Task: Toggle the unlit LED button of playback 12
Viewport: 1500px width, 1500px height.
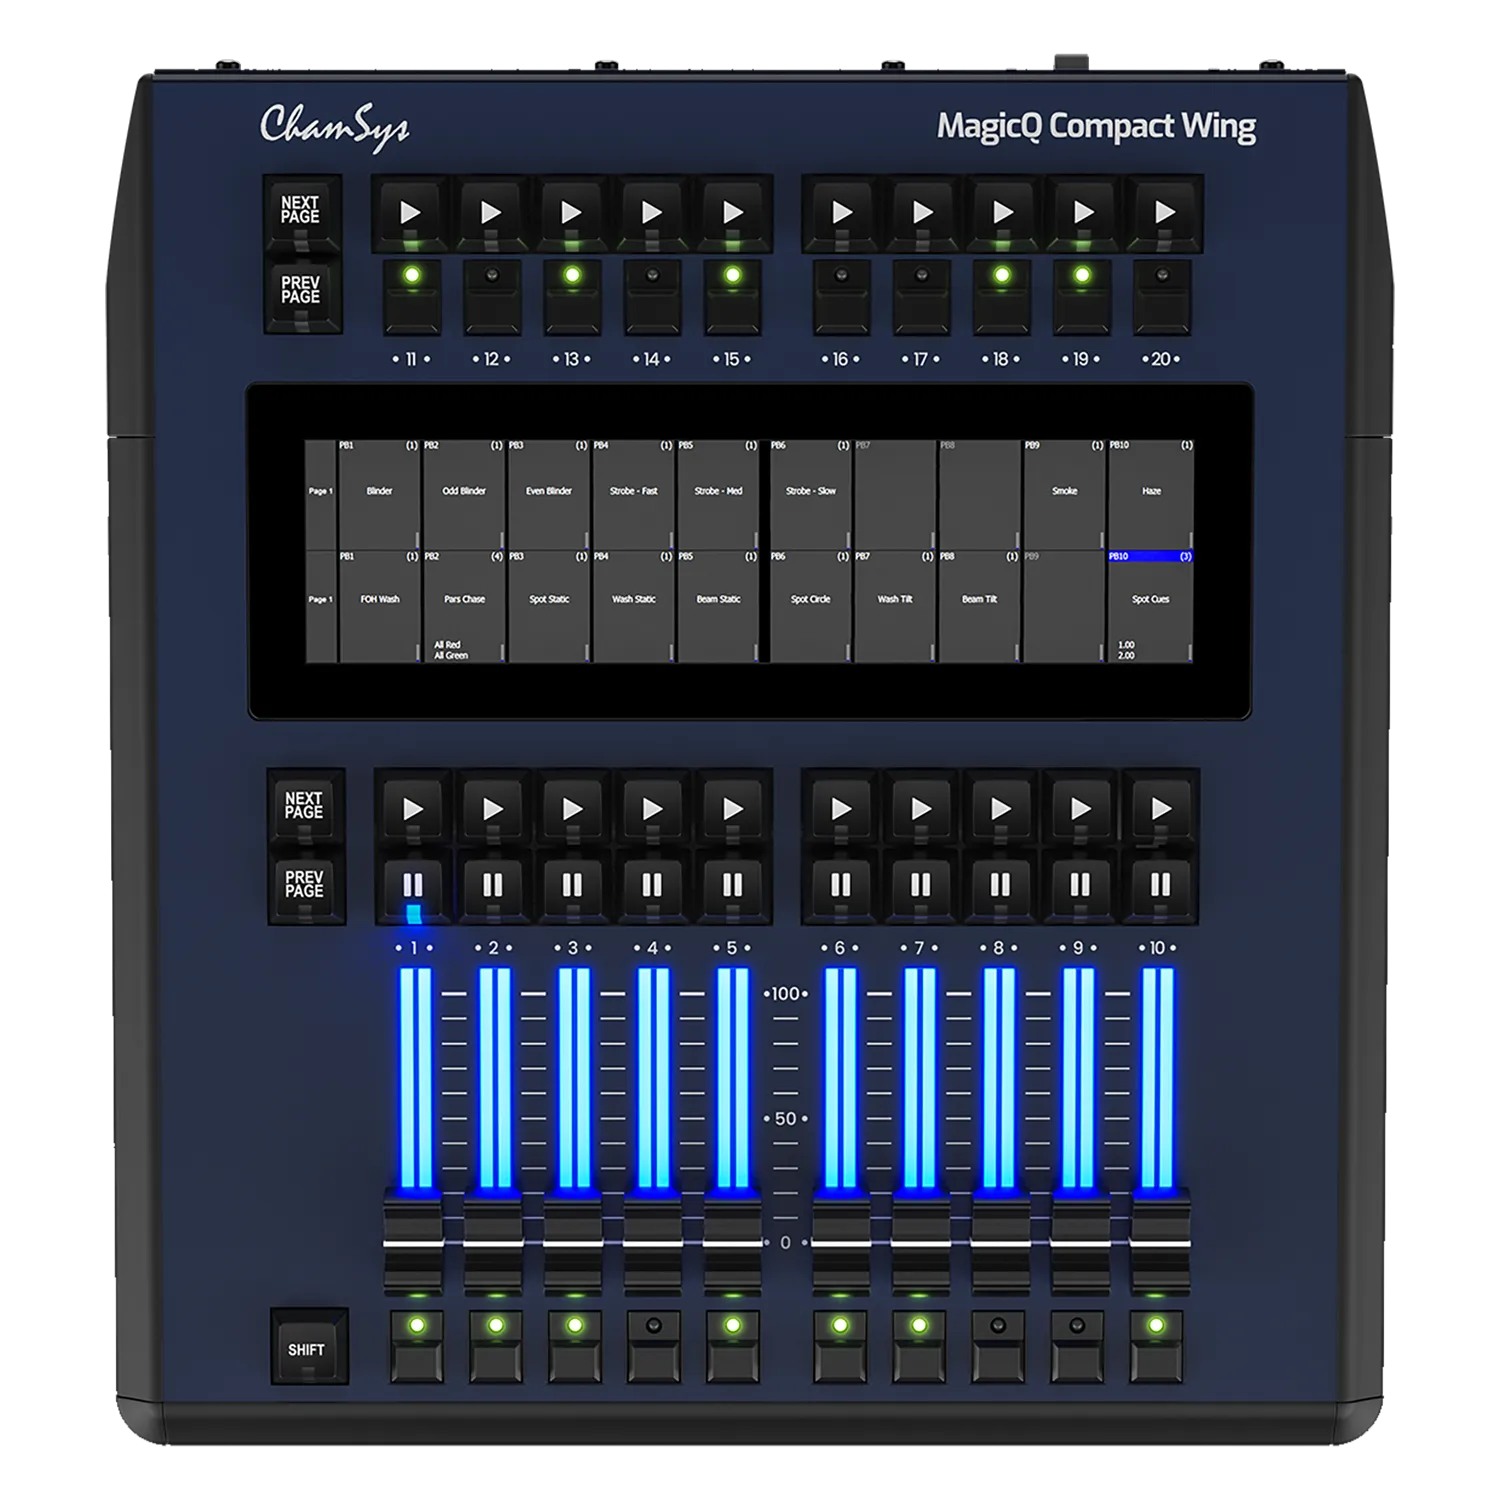Action: 491,297
